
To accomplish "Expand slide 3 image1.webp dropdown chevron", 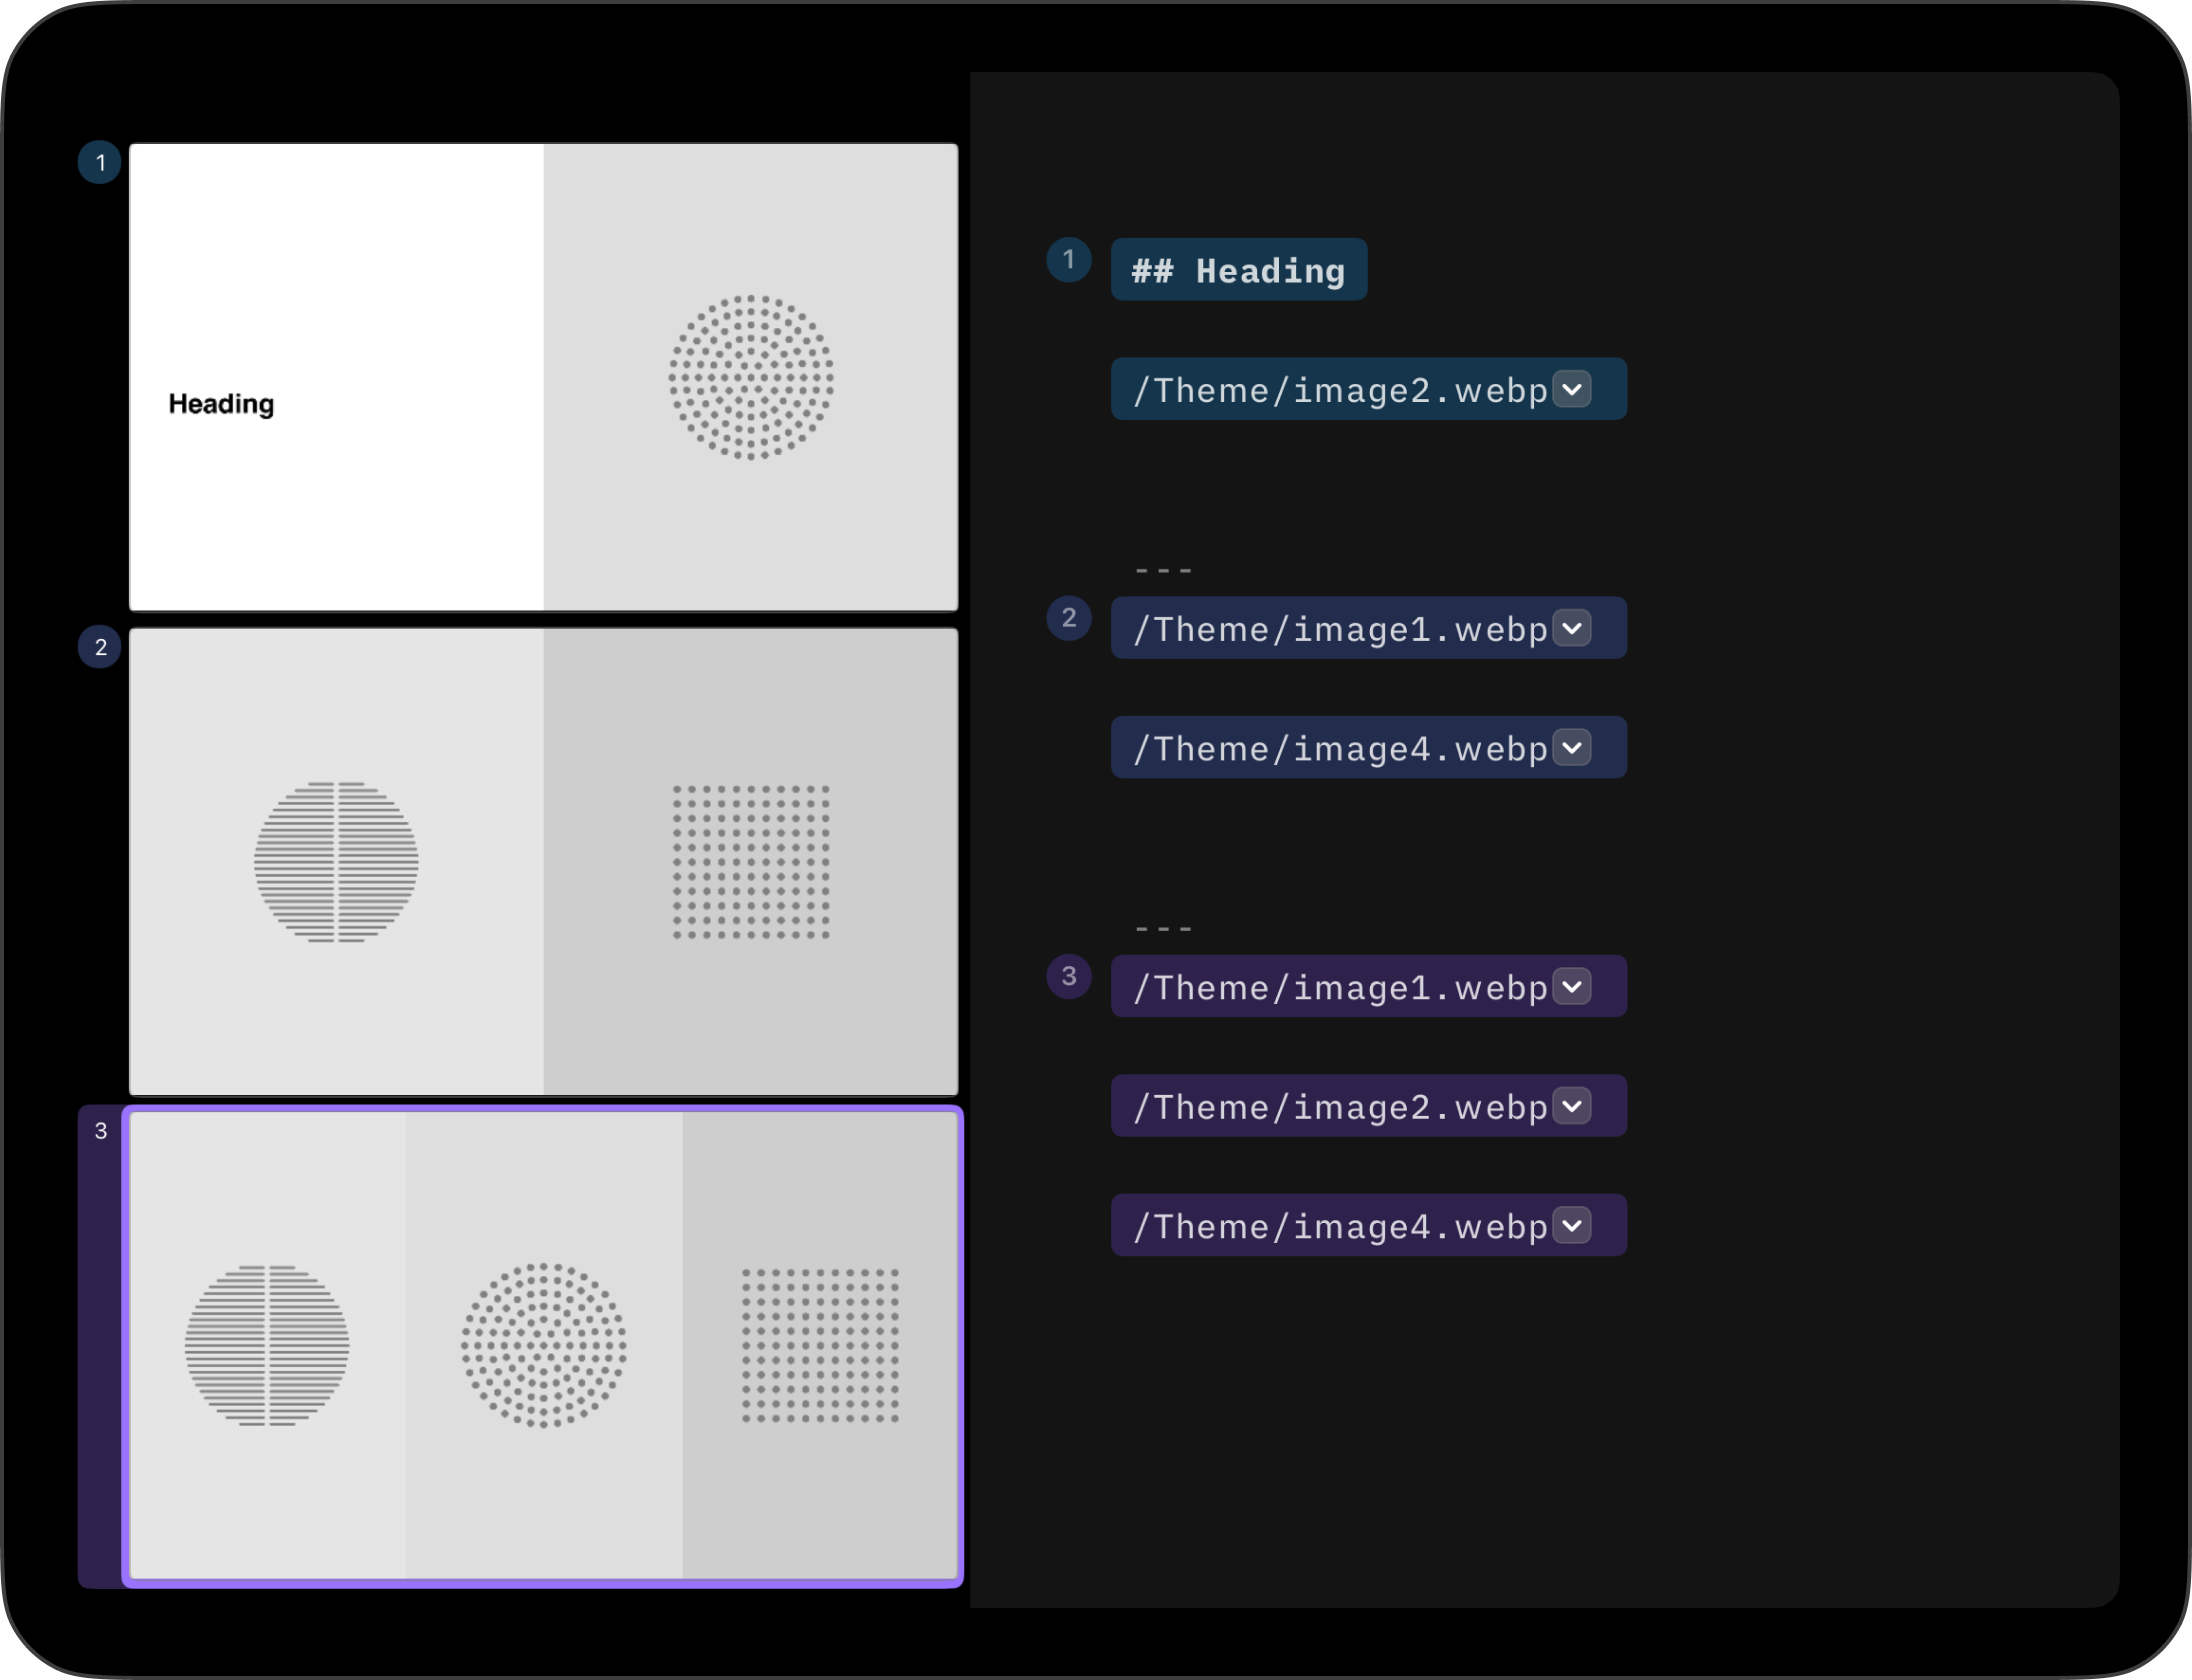I will 1572,987.
